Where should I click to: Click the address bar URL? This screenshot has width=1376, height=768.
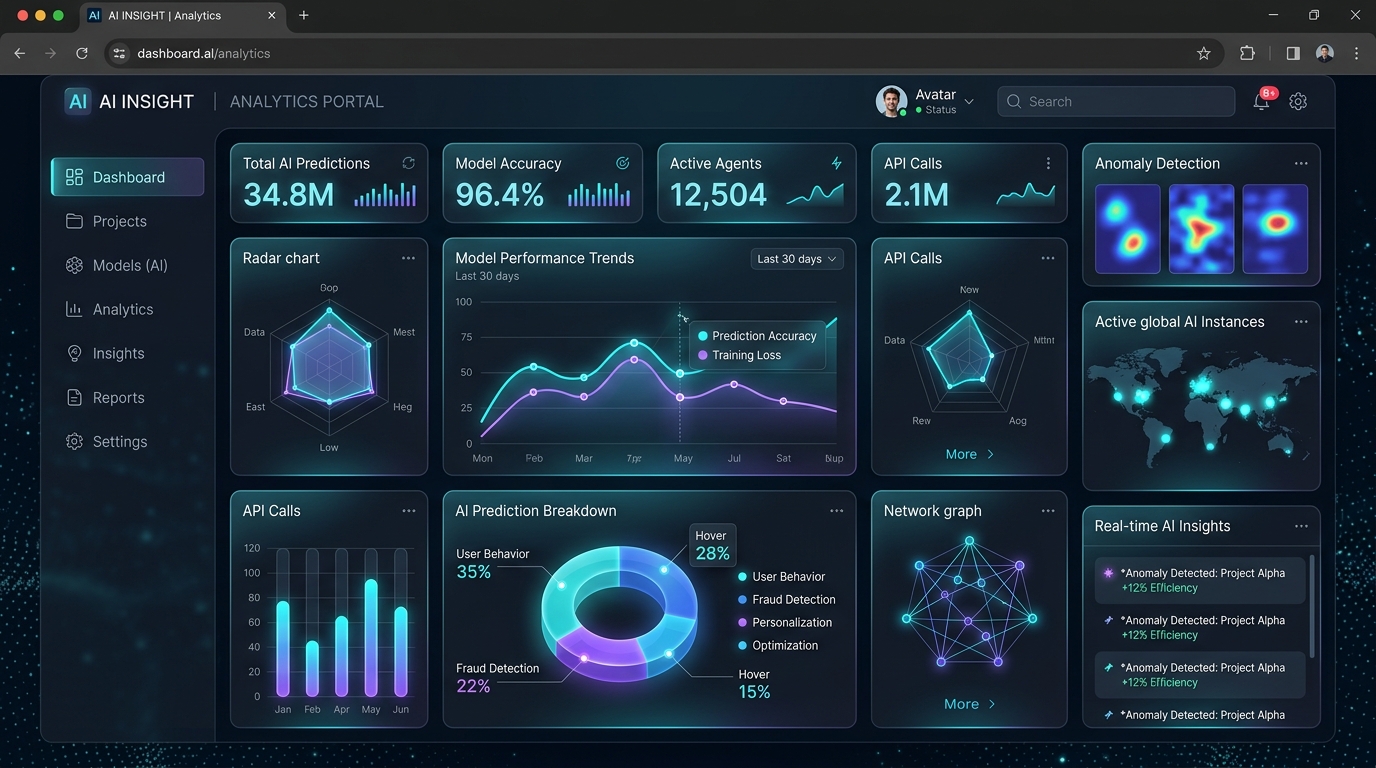204,53
